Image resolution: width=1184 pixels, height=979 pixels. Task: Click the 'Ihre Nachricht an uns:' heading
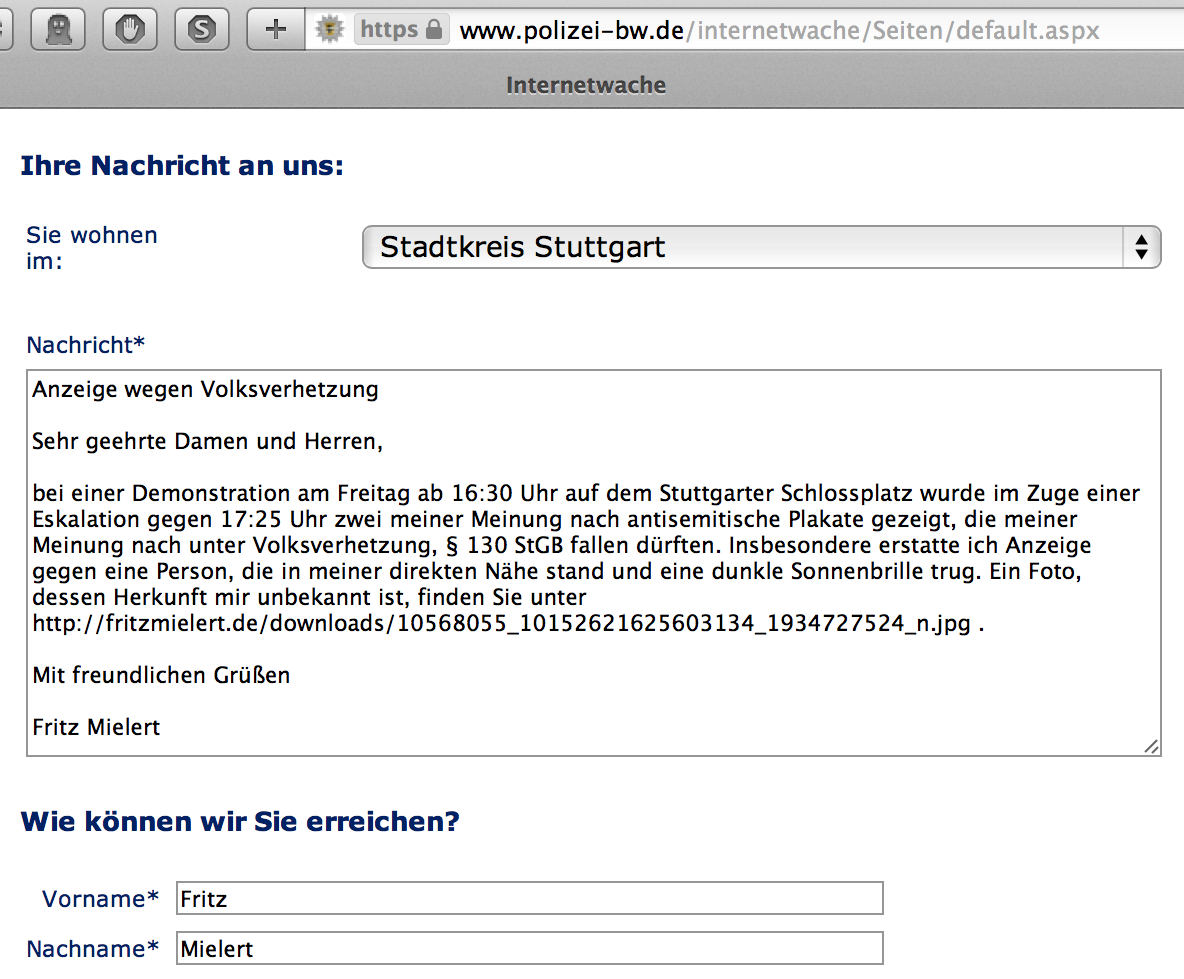coord(182,165)
